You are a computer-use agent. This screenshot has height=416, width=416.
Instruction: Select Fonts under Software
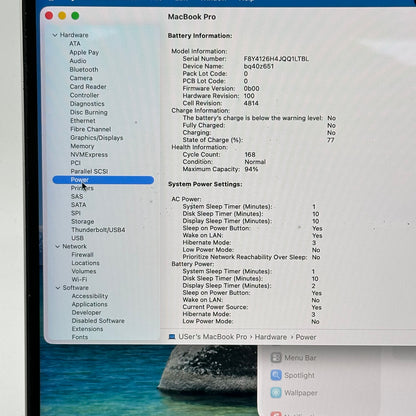coord(80,337)
